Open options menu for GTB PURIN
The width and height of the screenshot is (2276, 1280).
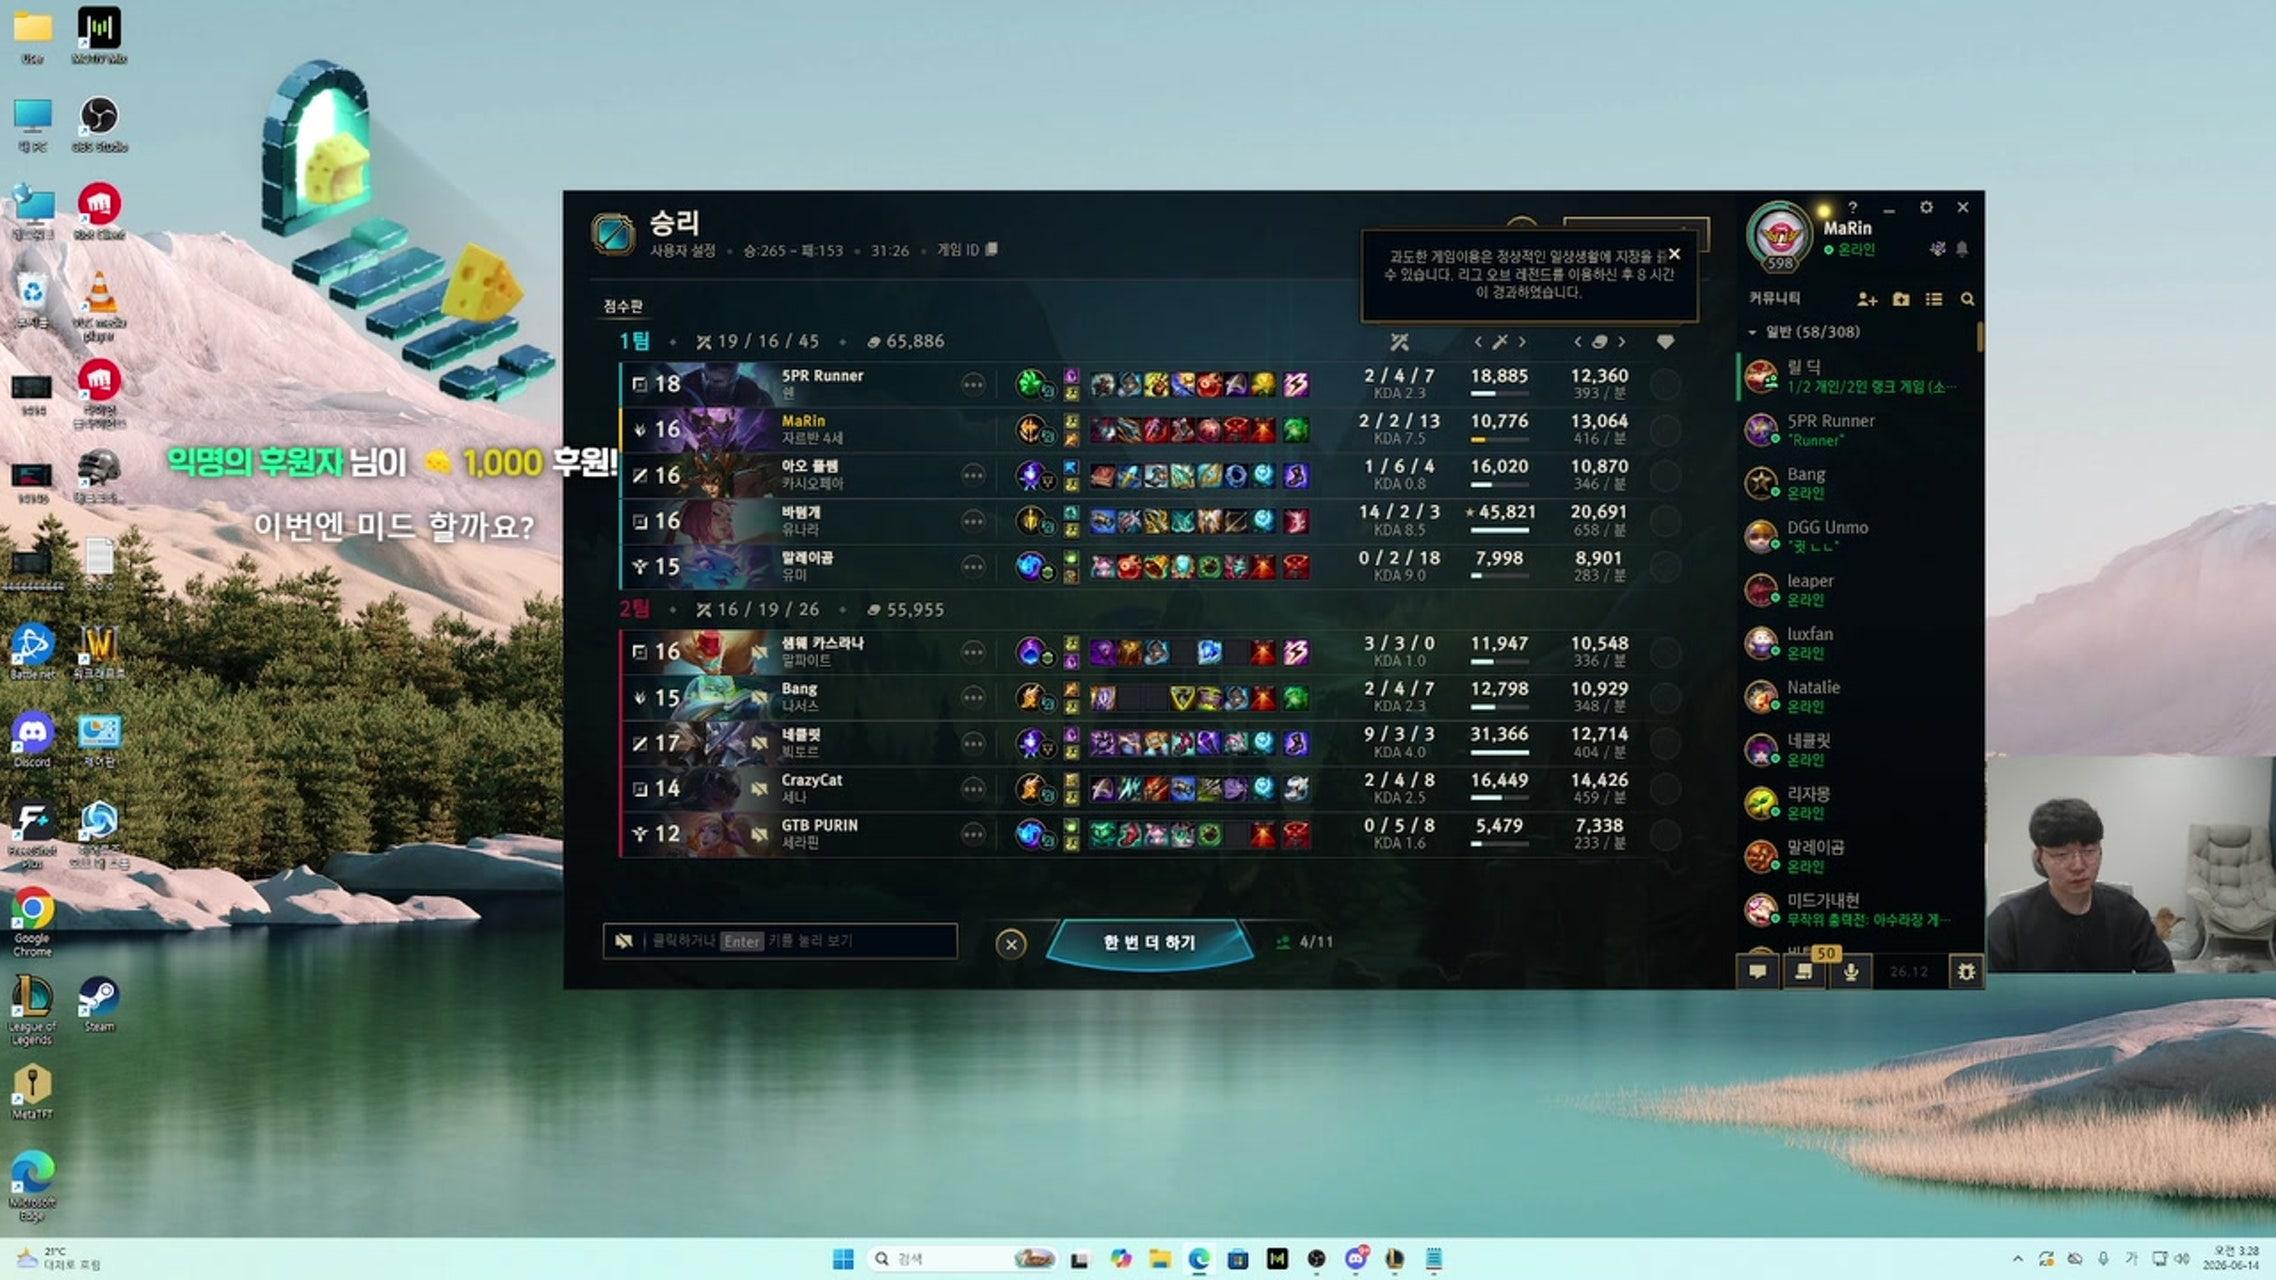[973, 835]
